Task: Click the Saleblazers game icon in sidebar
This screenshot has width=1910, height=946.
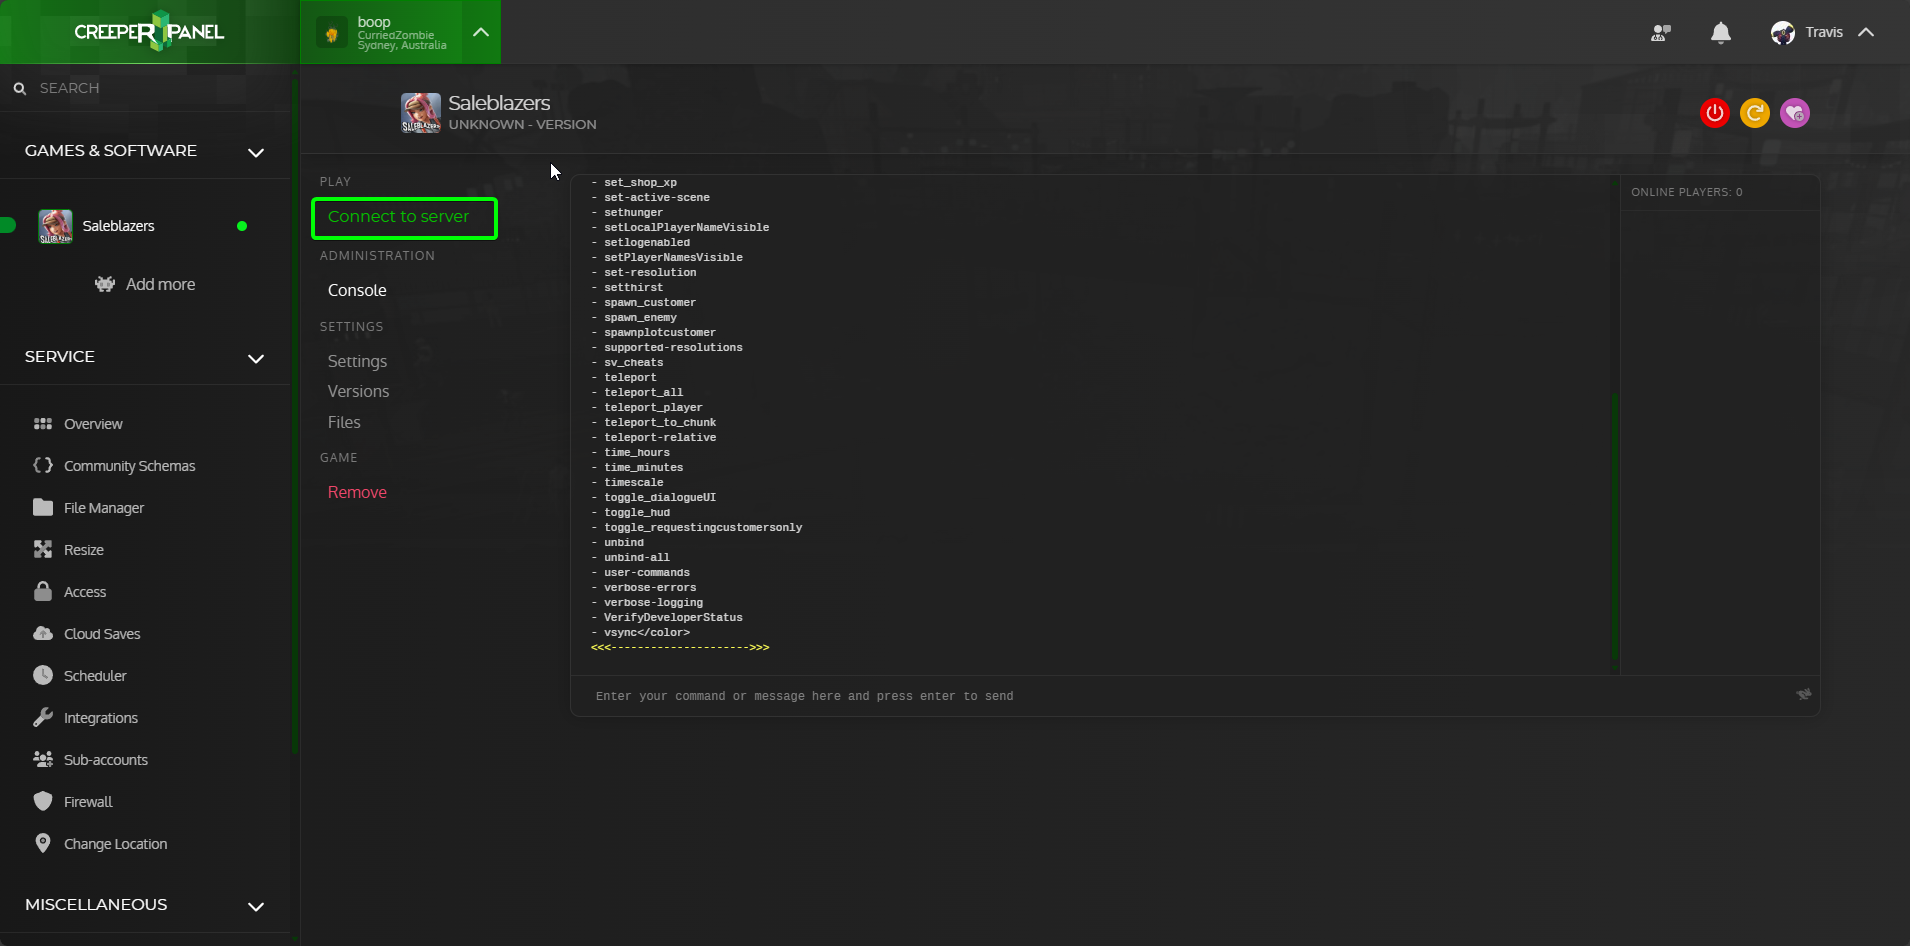Action: tap(55, 226)
